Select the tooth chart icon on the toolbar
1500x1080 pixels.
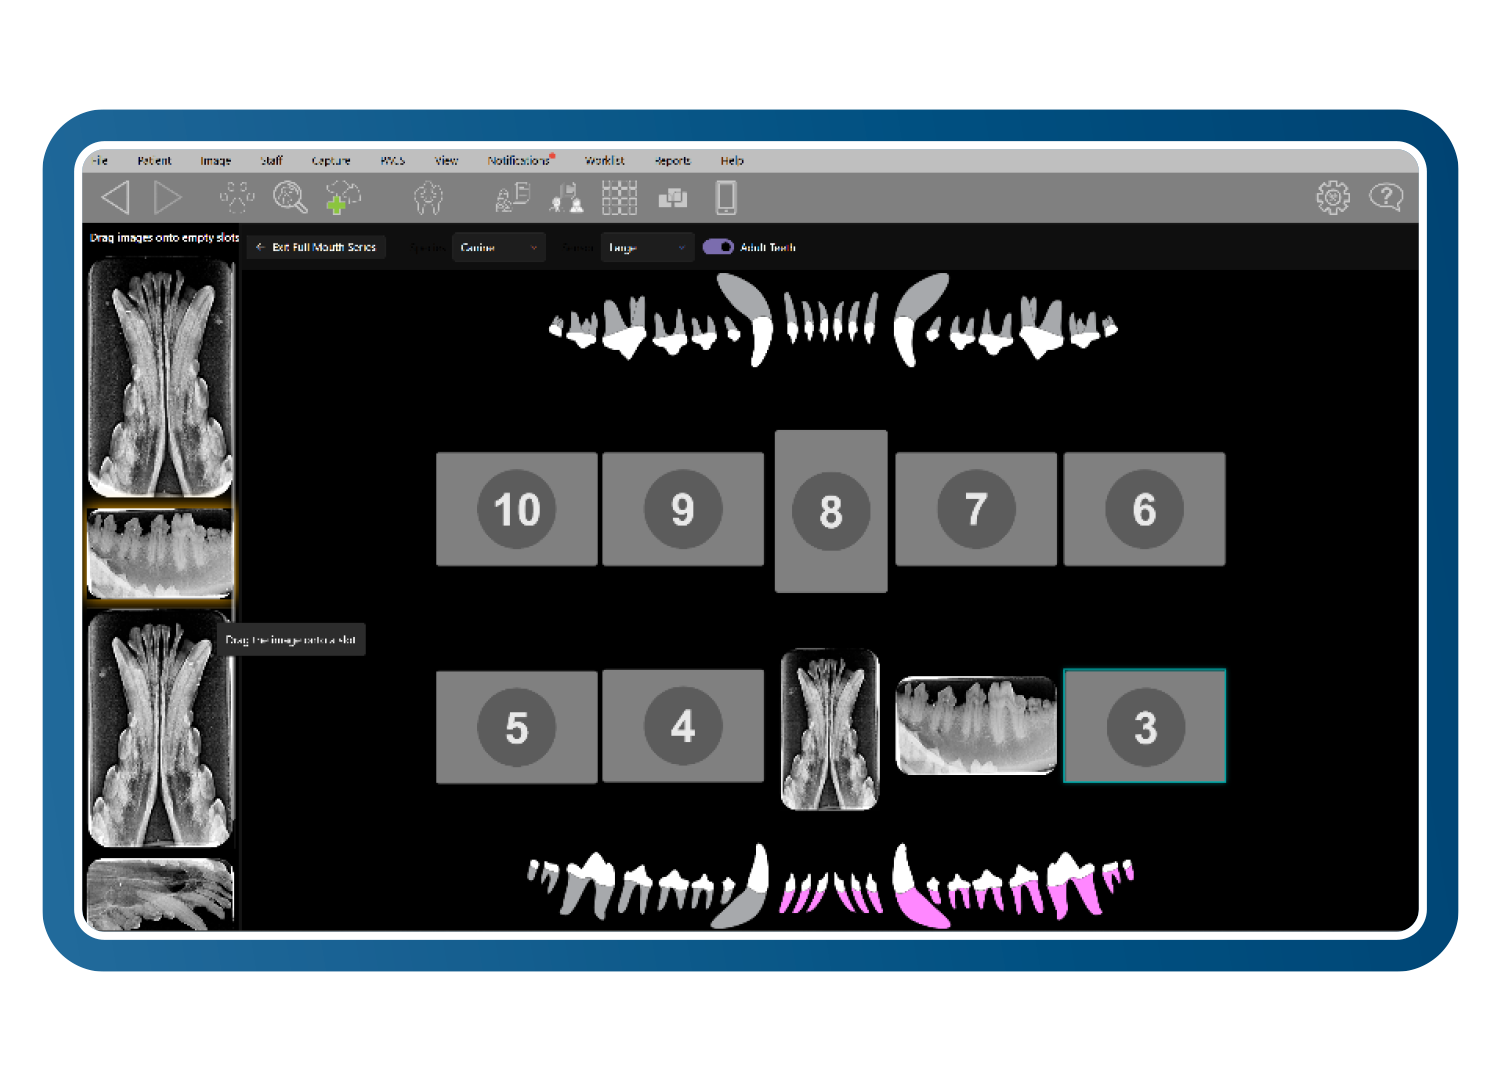click(x=428, y=197)
